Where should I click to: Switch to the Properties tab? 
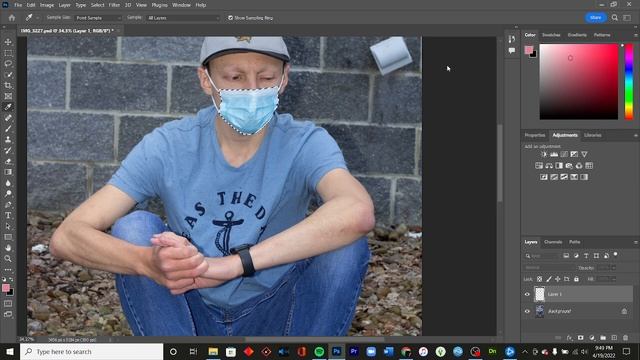(x=535, y=135)
